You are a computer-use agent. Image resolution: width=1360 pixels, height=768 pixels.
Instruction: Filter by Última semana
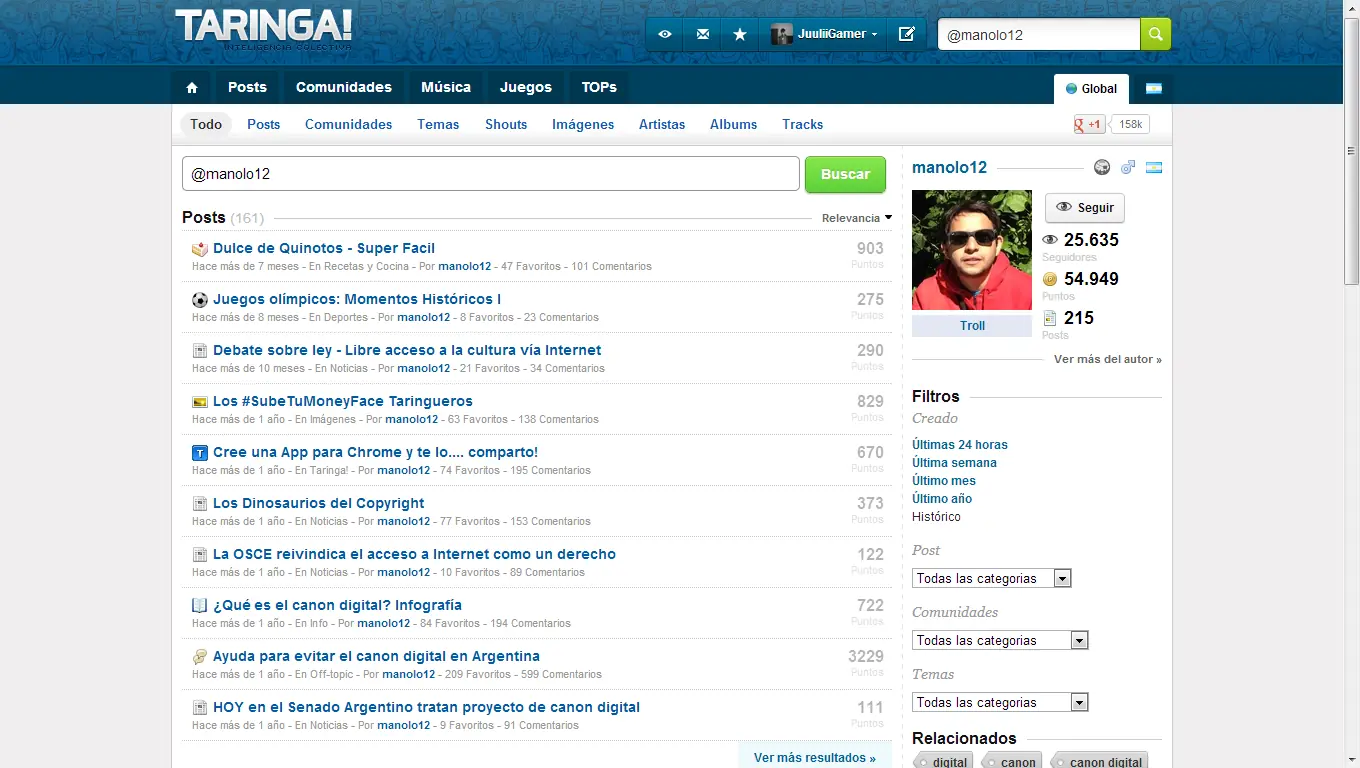click(954, 463)
